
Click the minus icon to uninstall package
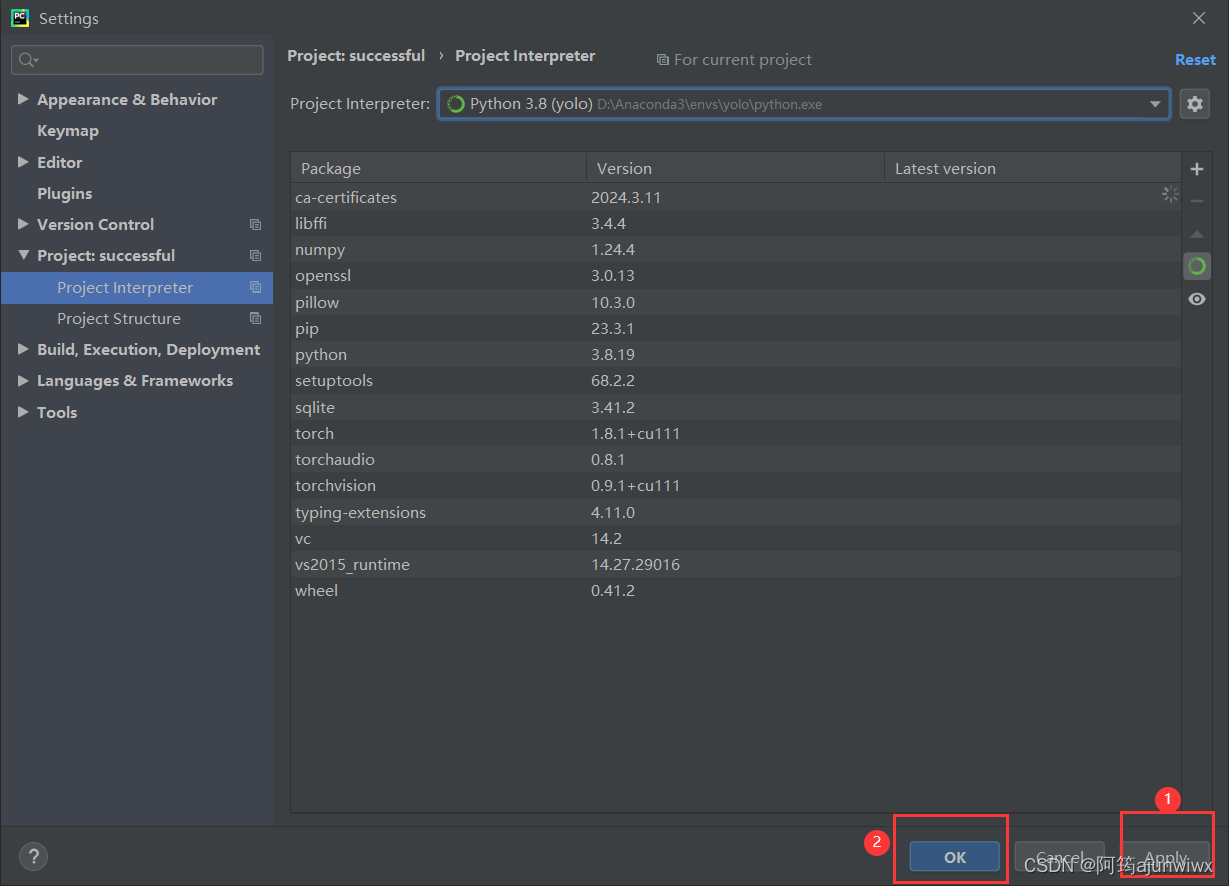(x=1197, y=201)
